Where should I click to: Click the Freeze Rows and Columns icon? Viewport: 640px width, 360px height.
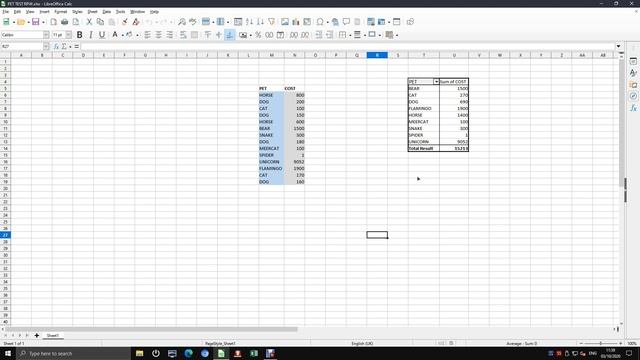pyautogui.click(x=382, y=22)
